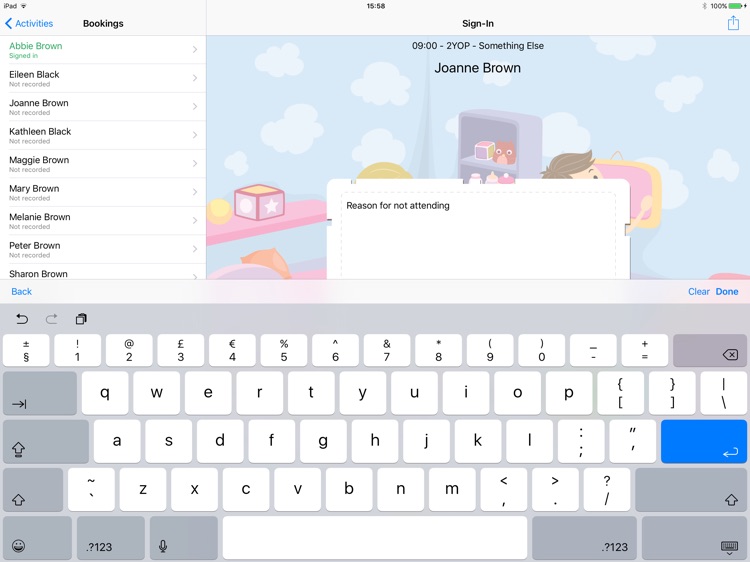Viewport: 750px width, 562px height.
Task: Tap chevron next to Peter Brown
Action: [195, 249]
